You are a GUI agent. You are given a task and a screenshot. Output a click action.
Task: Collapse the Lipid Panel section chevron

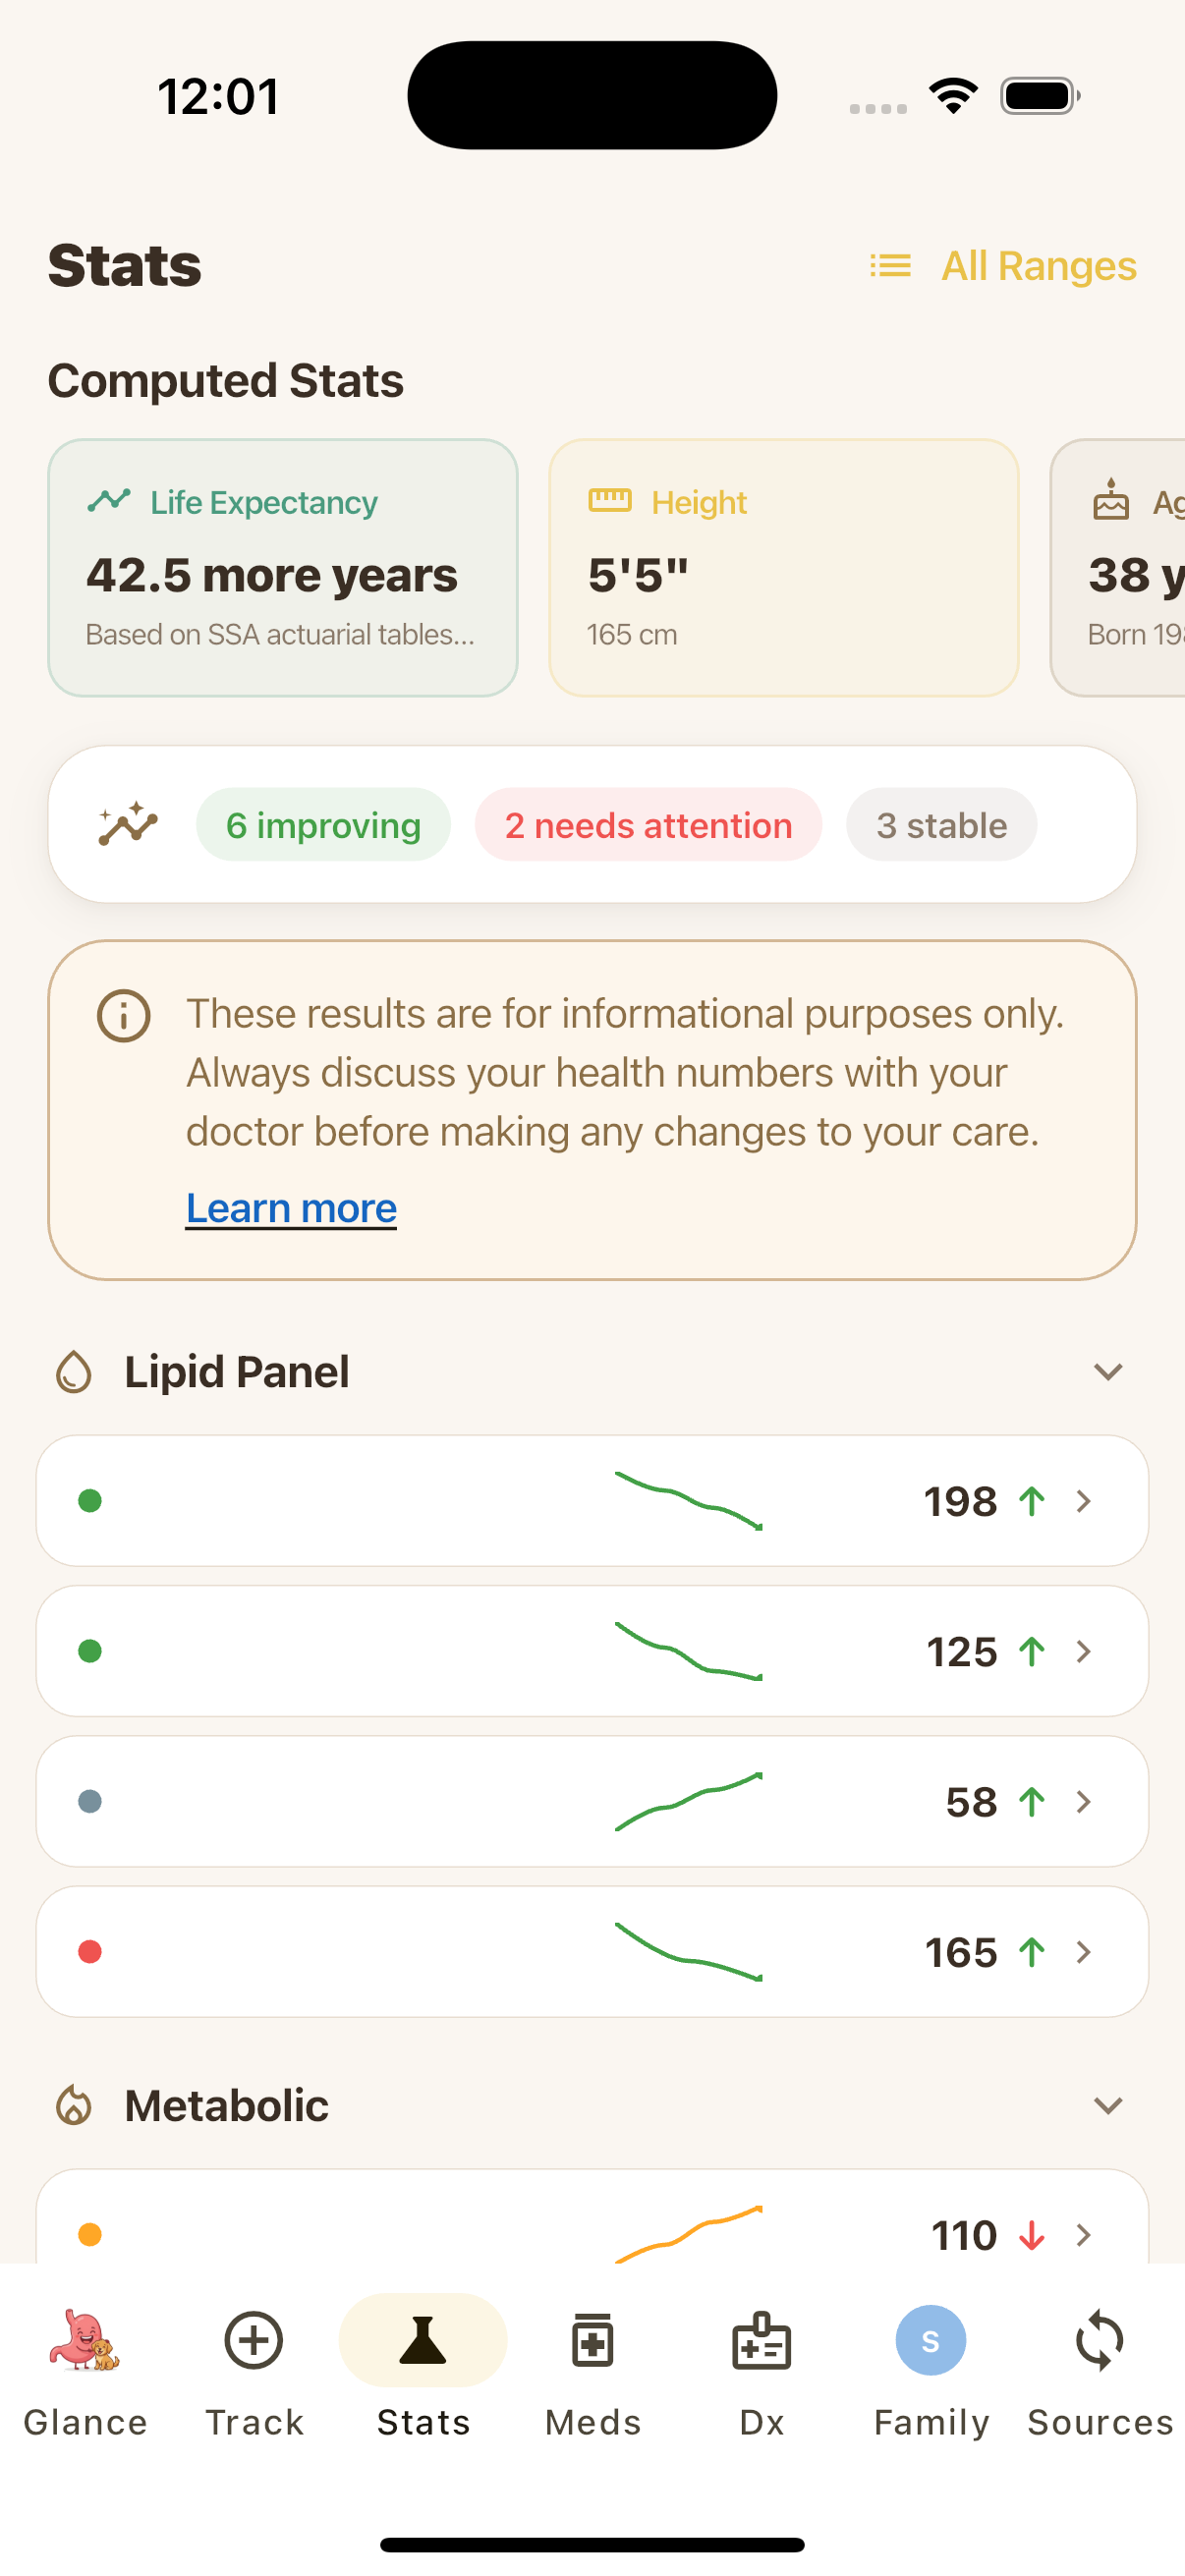[1108, 1372]
